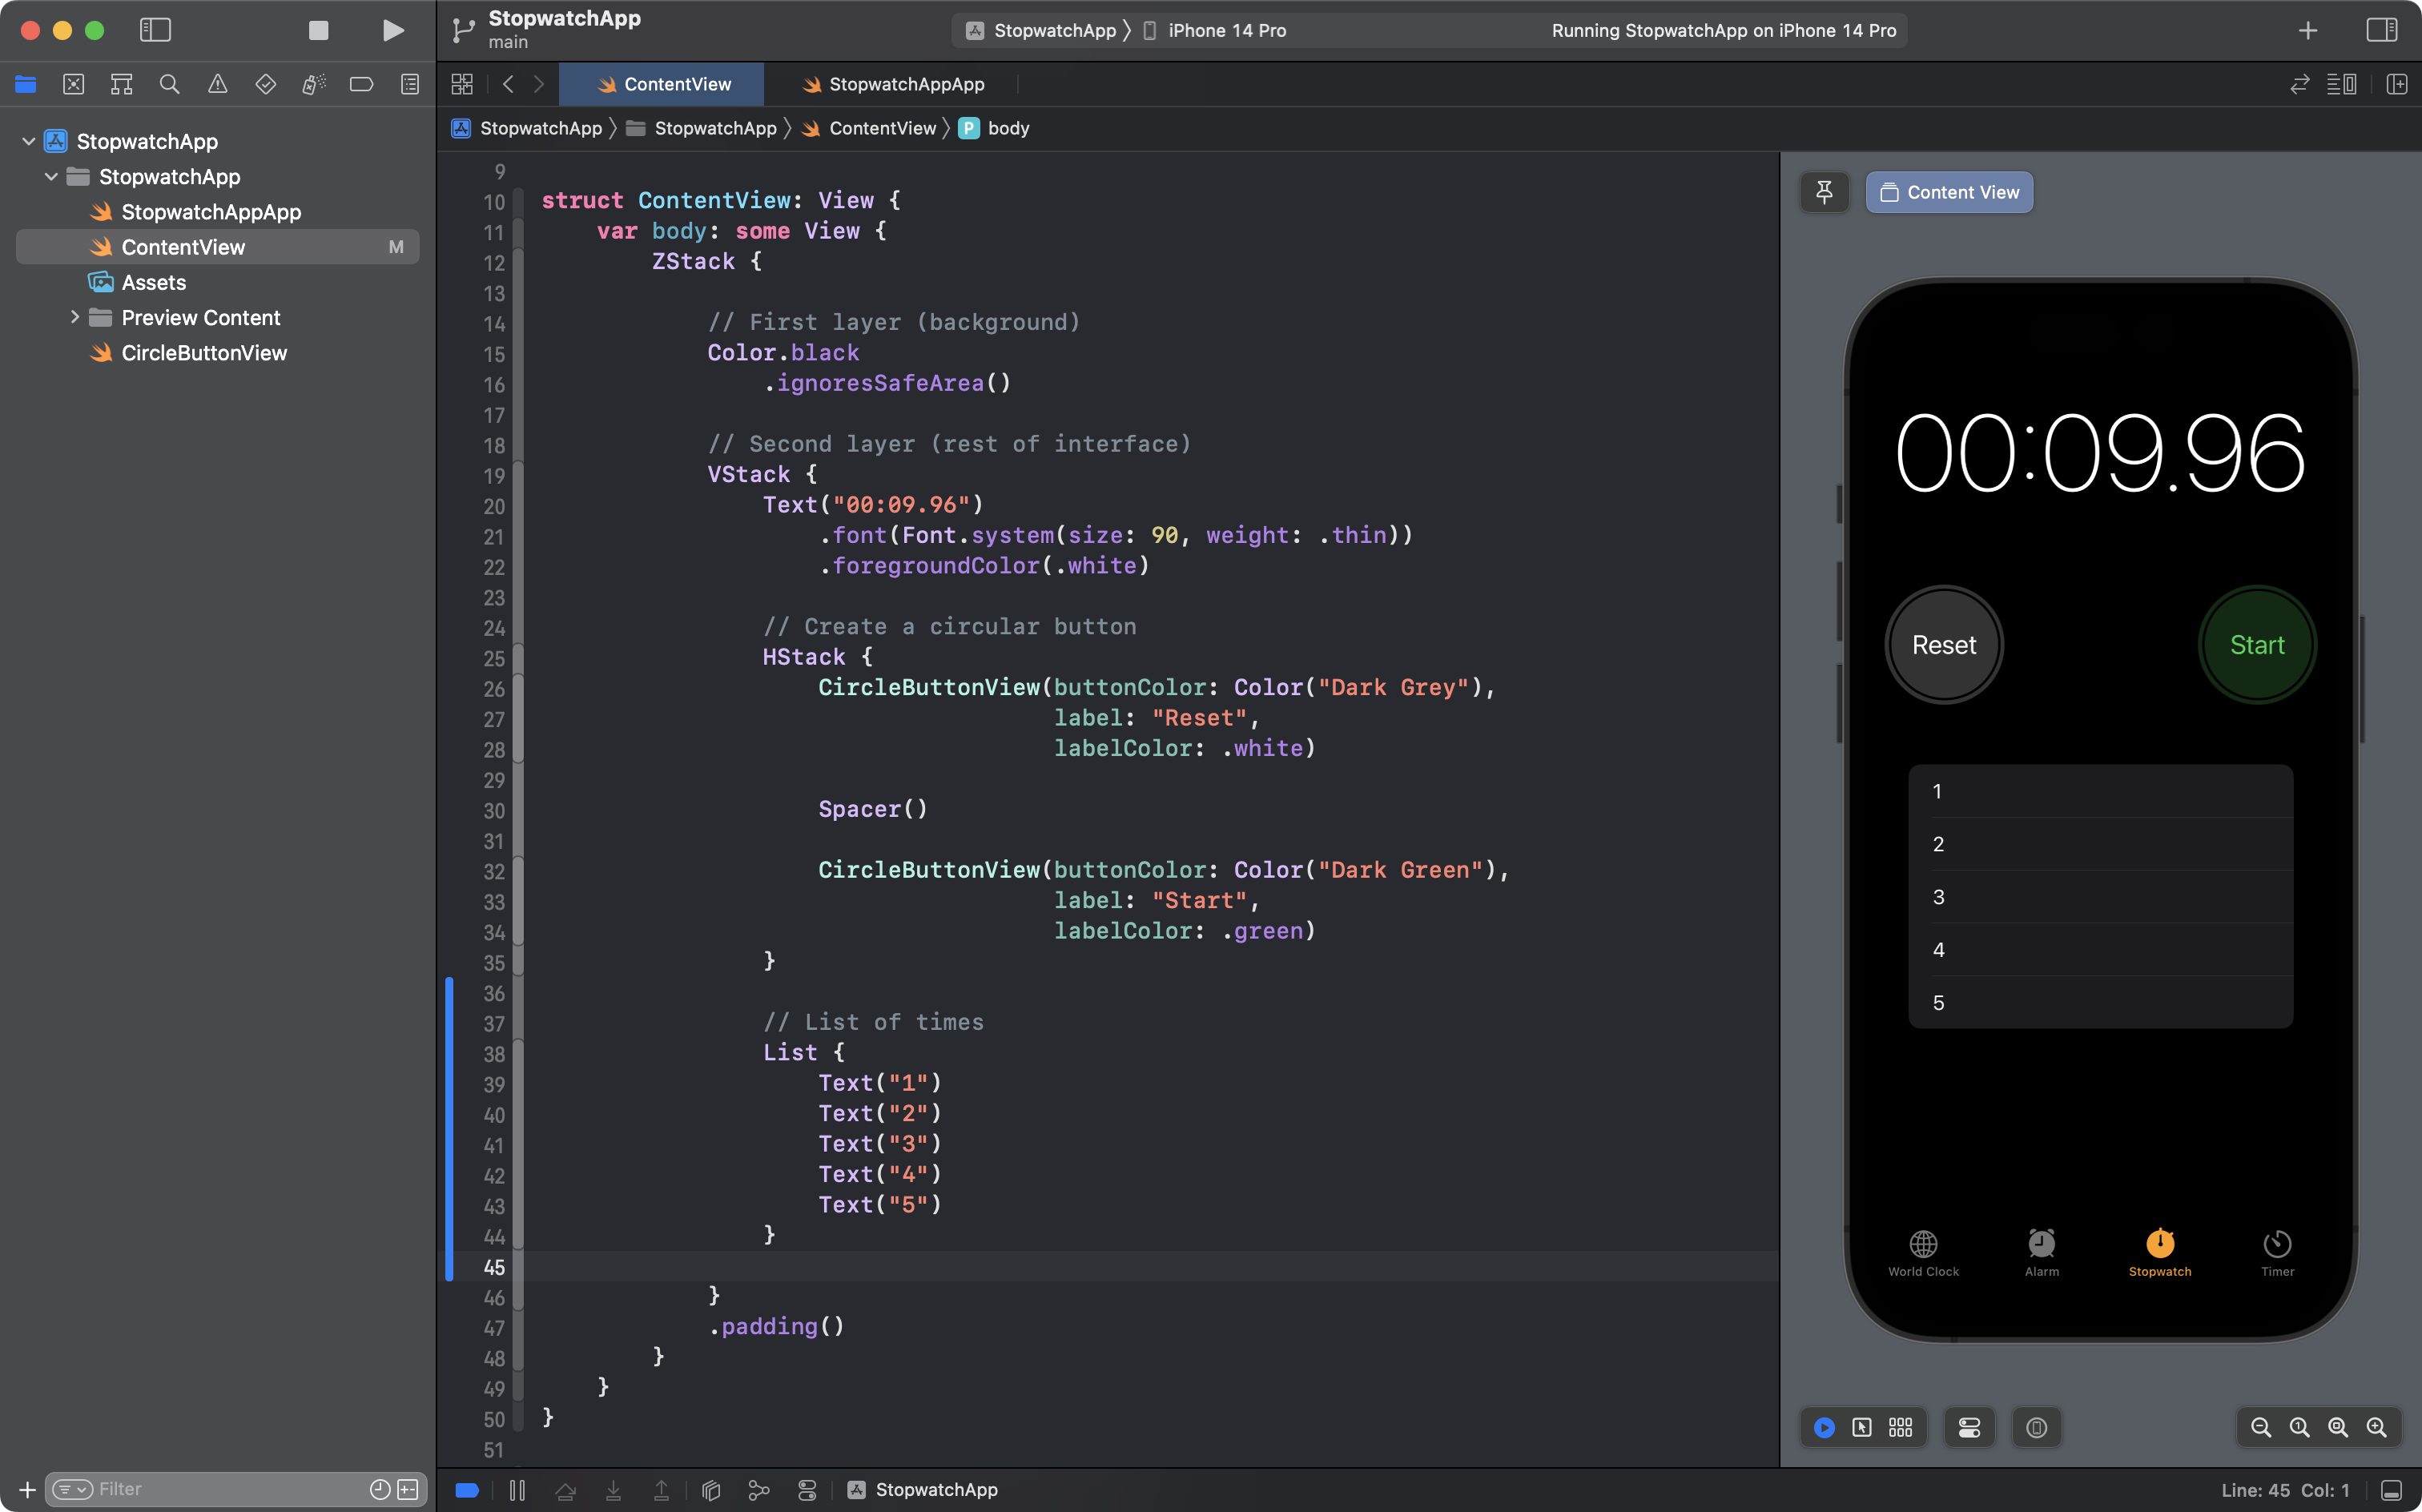The height and width of the screenshot is (1512, 2422).
Task: Expand the Preview Content folder
Action: click(x=75, y=317)
